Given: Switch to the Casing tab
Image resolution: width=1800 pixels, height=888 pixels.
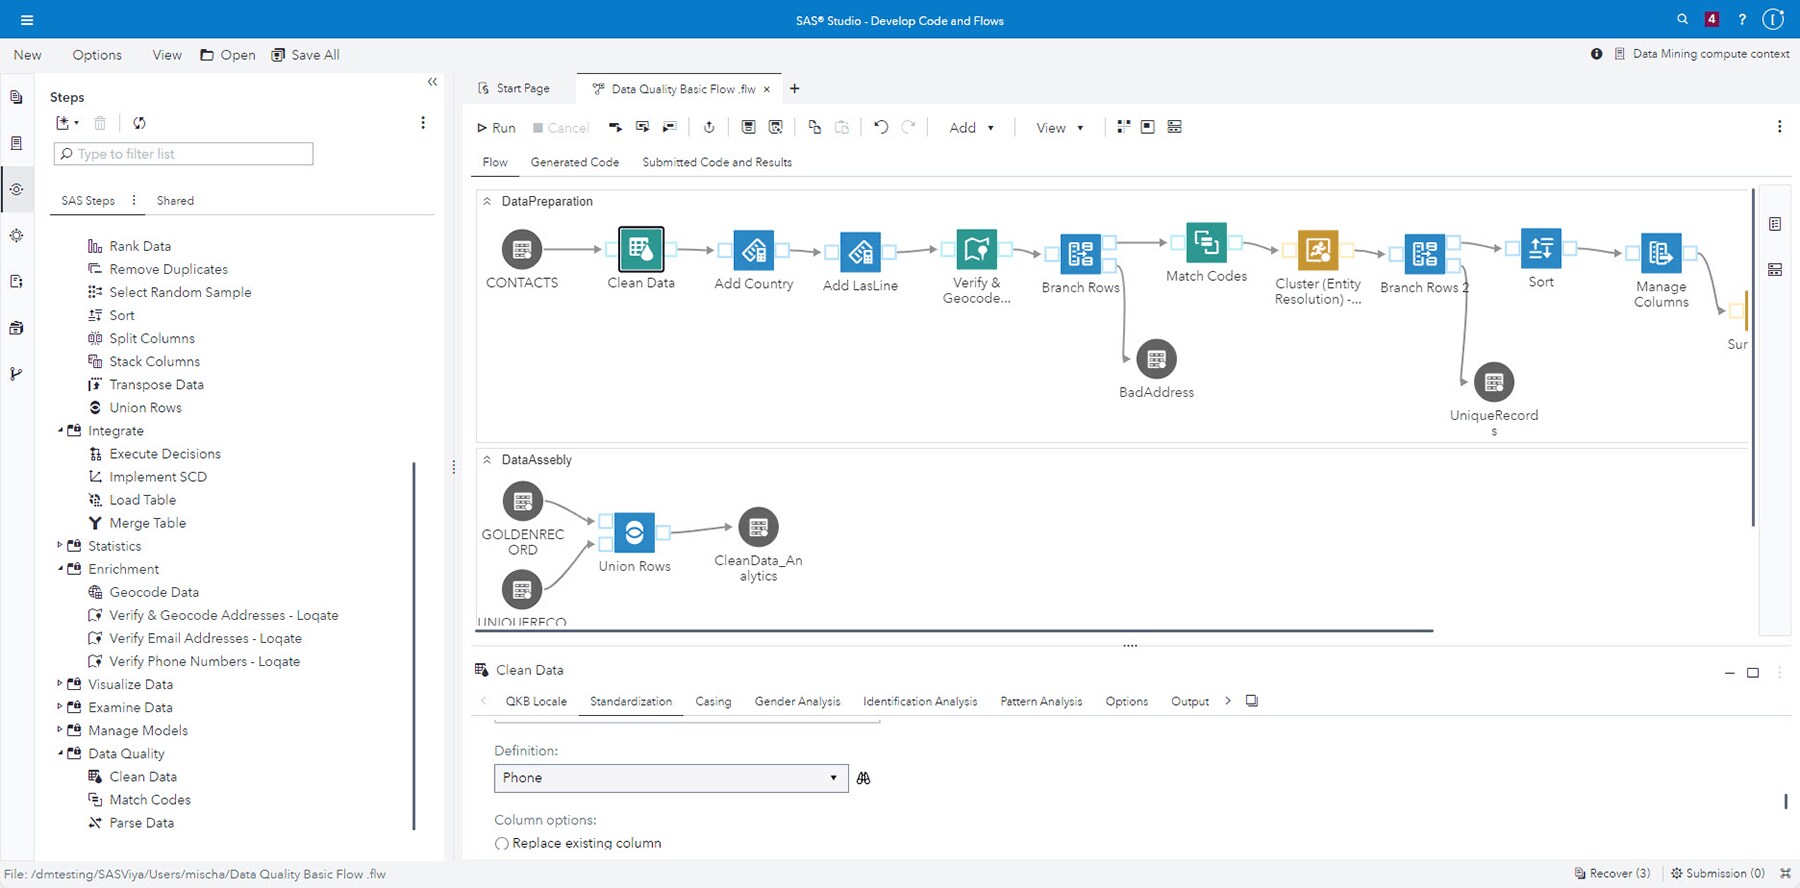Looking at the screenshot, I should (713, 702).
